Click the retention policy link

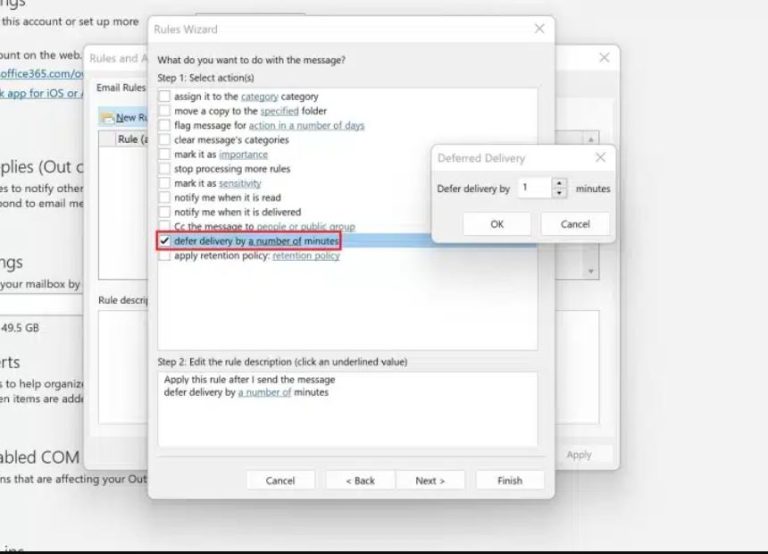coord(306,256)
